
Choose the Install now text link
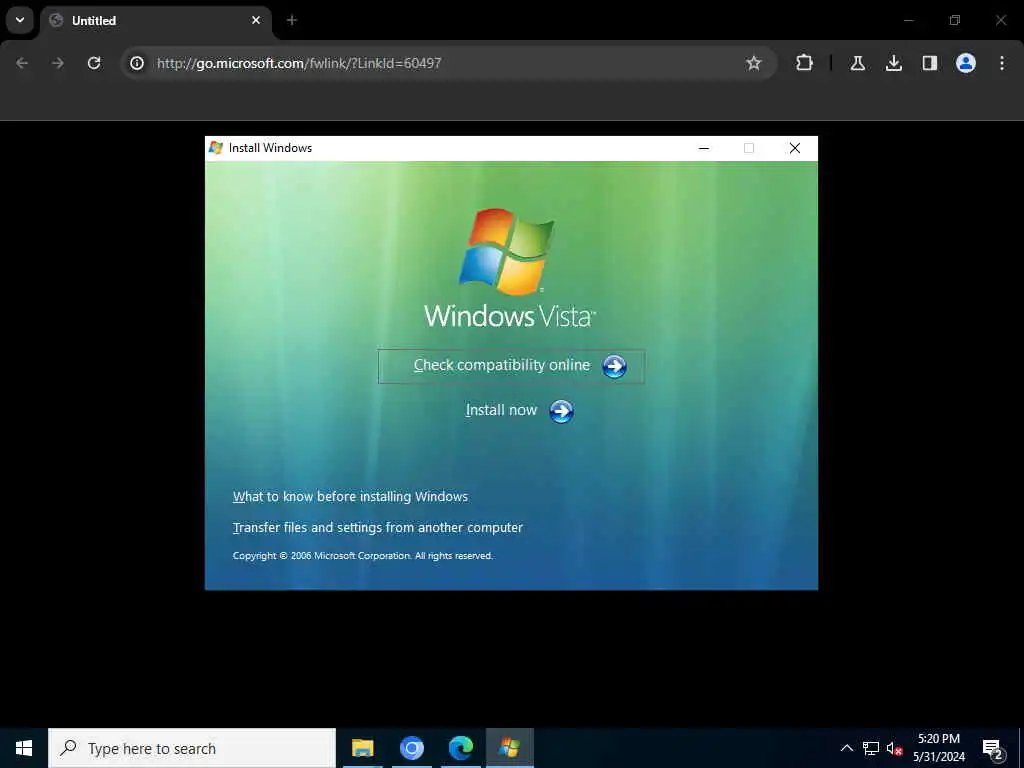pos(501,410)
